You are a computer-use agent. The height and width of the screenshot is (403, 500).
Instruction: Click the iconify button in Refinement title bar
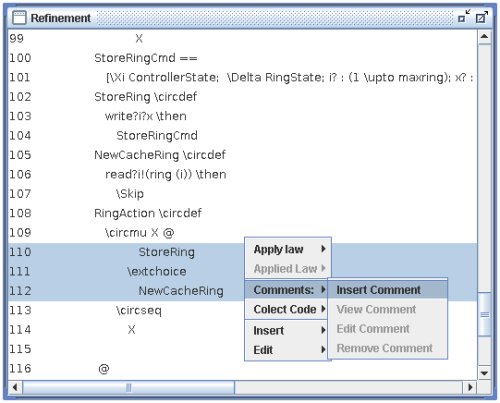click(x=464, y=16)
